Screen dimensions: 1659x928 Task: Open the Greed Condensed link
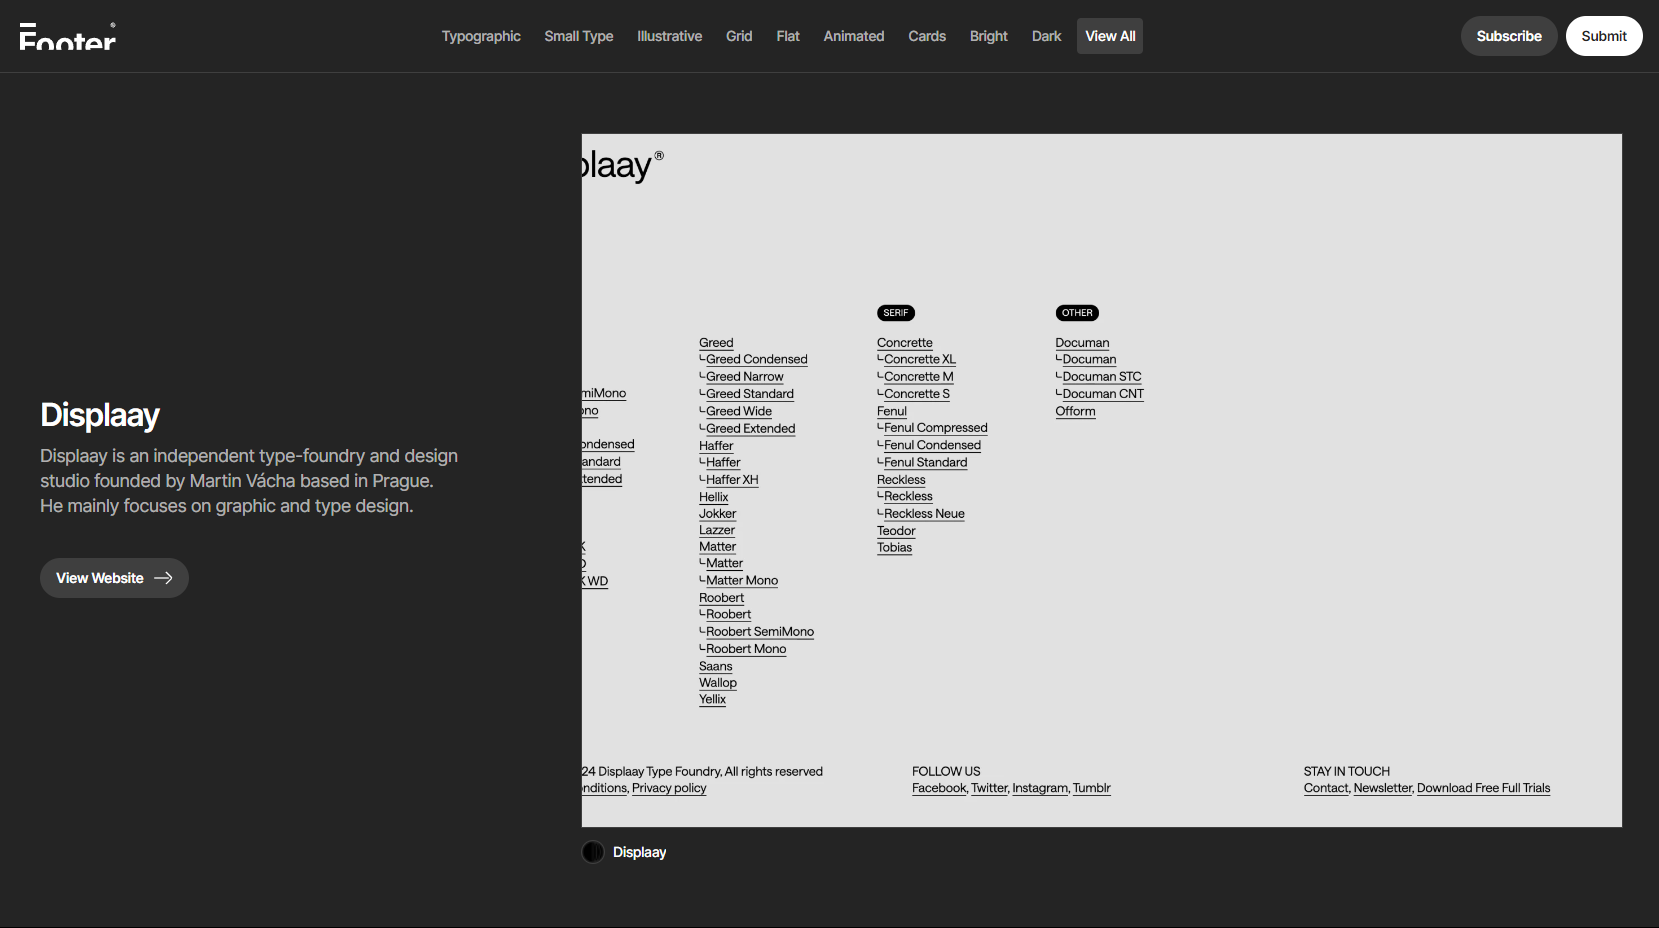point(757,360)
